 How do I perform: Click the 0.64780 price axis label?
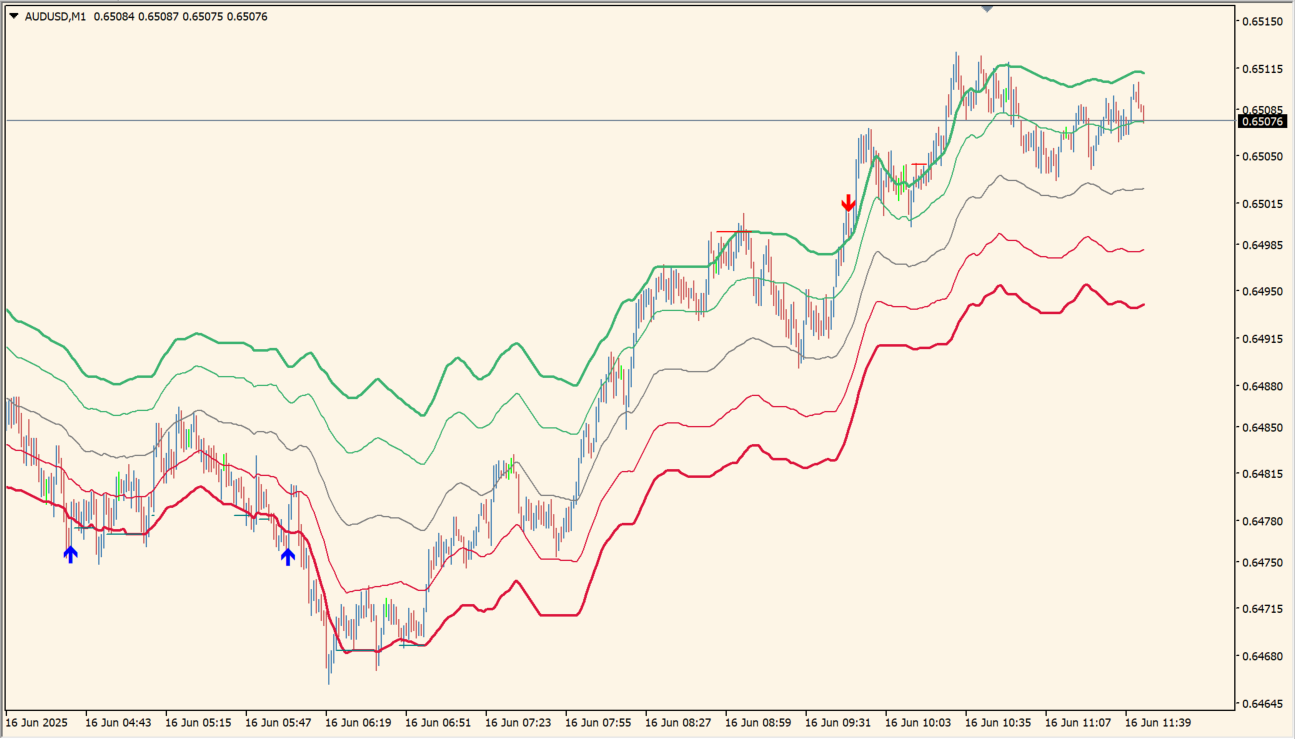[x=1264, y=521]
